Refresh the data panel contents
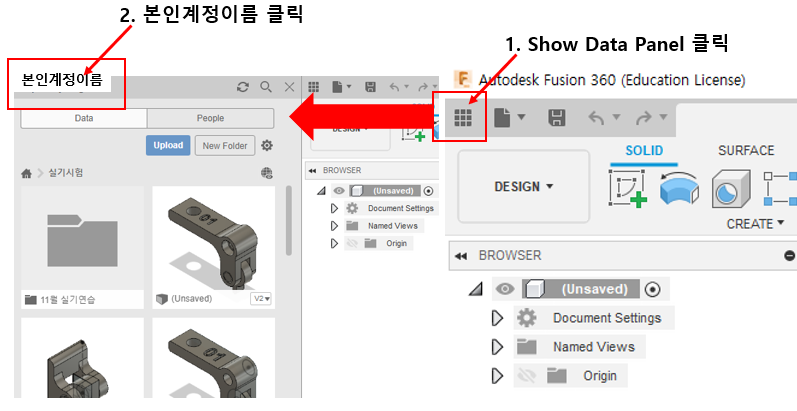The height and width of the screenshot is (411, 797). click(x=243, y=87)
